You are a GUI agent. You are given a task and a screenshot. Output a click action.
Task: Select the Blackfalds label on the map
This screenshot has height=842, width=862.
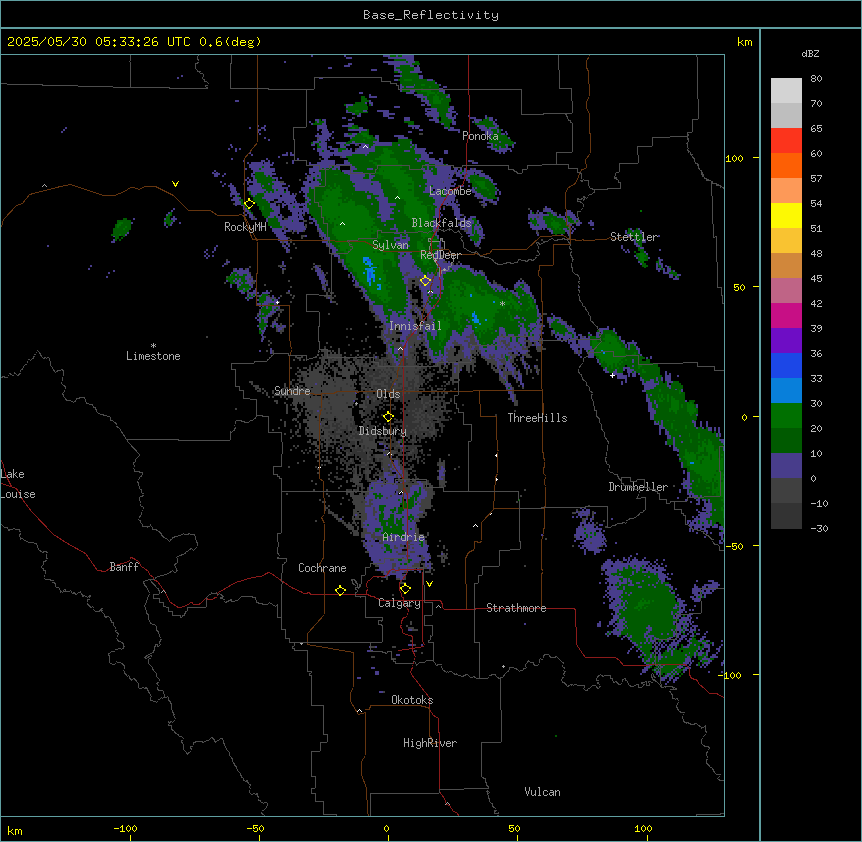tap(441, 223)
